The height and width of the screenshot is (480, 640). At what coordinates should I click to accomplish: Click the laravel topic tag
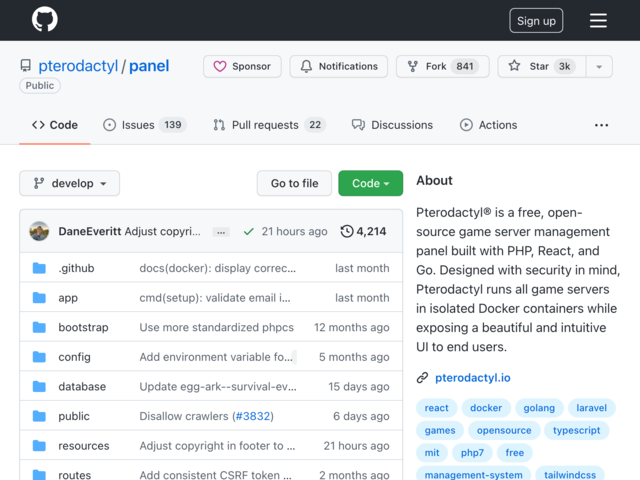click(591, 408)
